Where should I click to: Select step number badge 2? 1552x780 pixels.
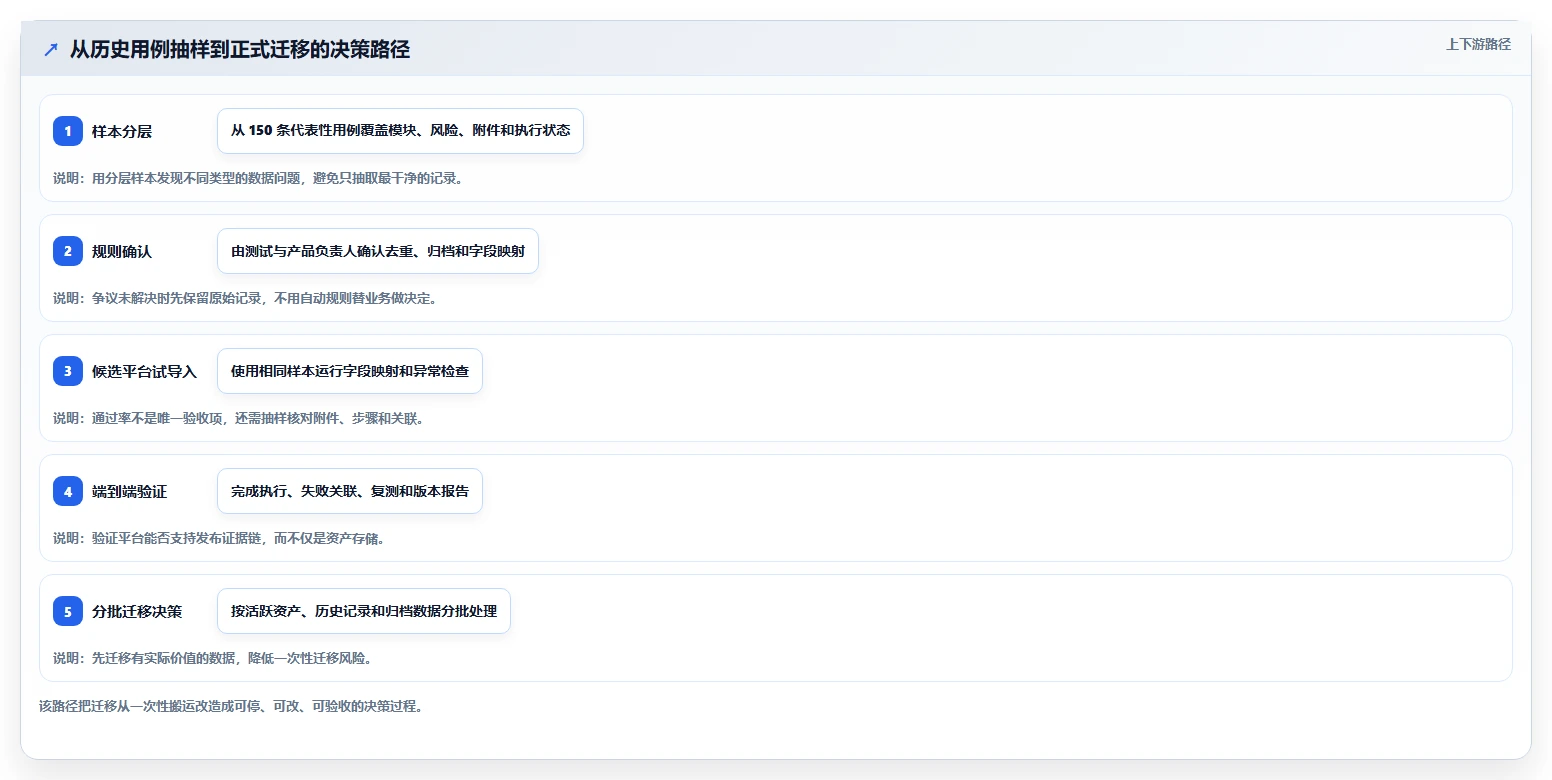tap(68, 251)
